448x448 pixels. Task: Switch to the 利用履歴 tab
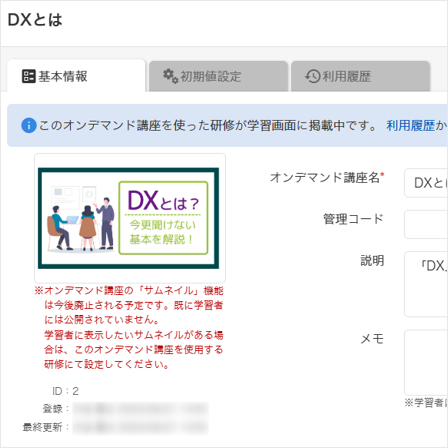point(361,76)
